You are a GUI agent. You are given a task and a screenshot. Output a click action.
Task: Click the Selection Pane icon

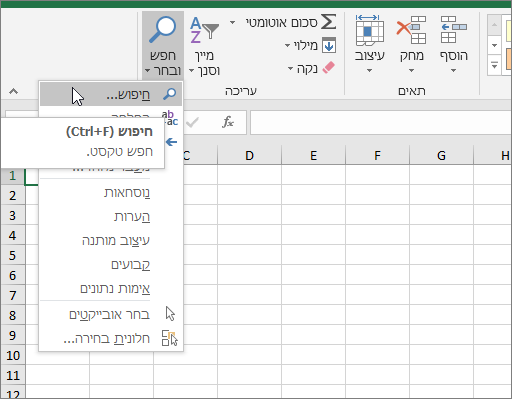click(x=170, y=338)
